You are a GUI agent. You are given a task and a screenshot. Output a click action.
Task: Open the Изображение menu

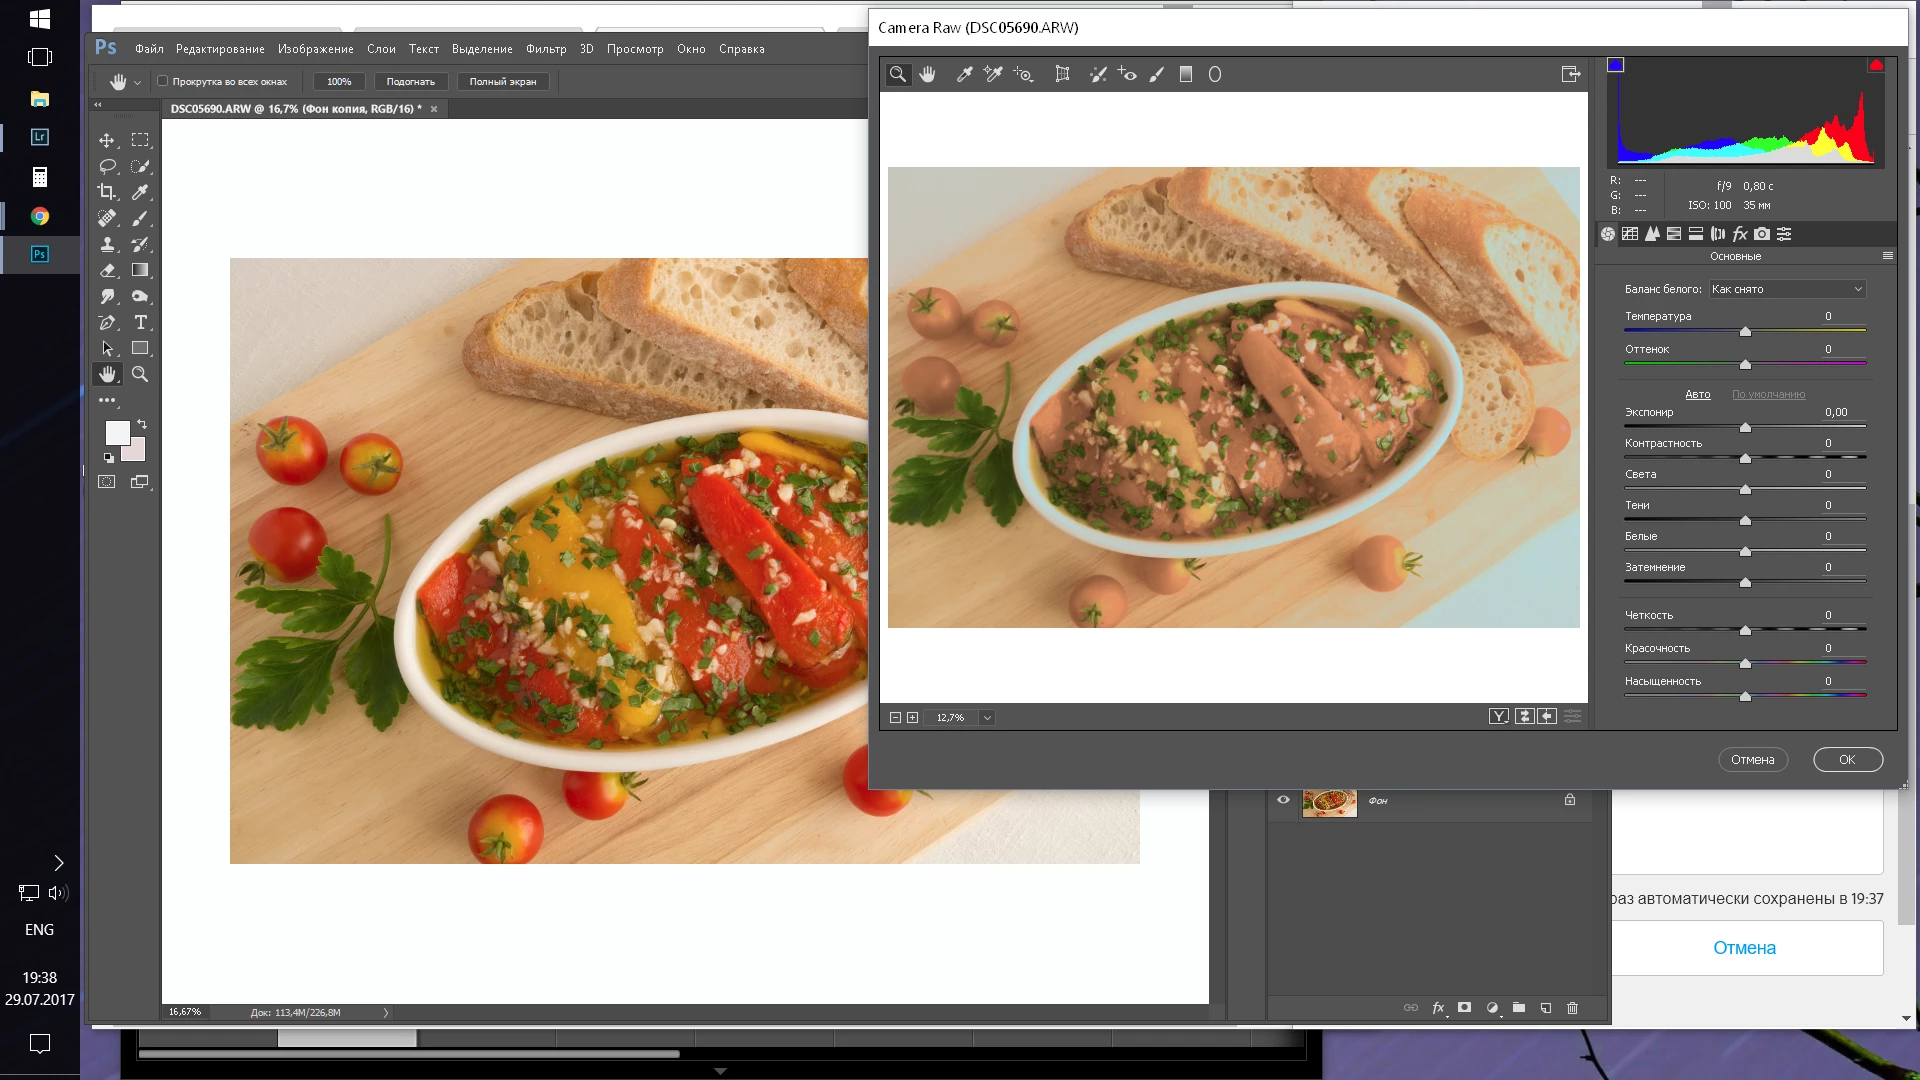[315, 49]
